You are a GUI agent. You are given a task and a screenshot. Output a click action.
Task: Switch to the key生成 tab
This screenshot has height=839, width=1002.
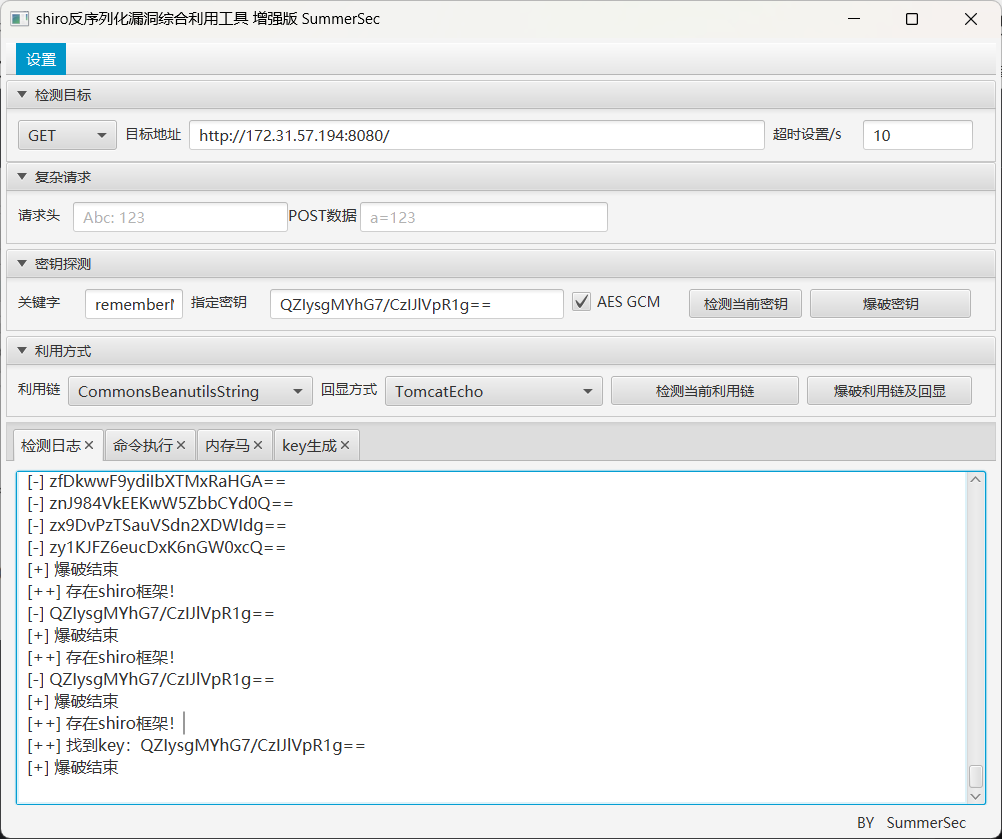coord(310,444)
